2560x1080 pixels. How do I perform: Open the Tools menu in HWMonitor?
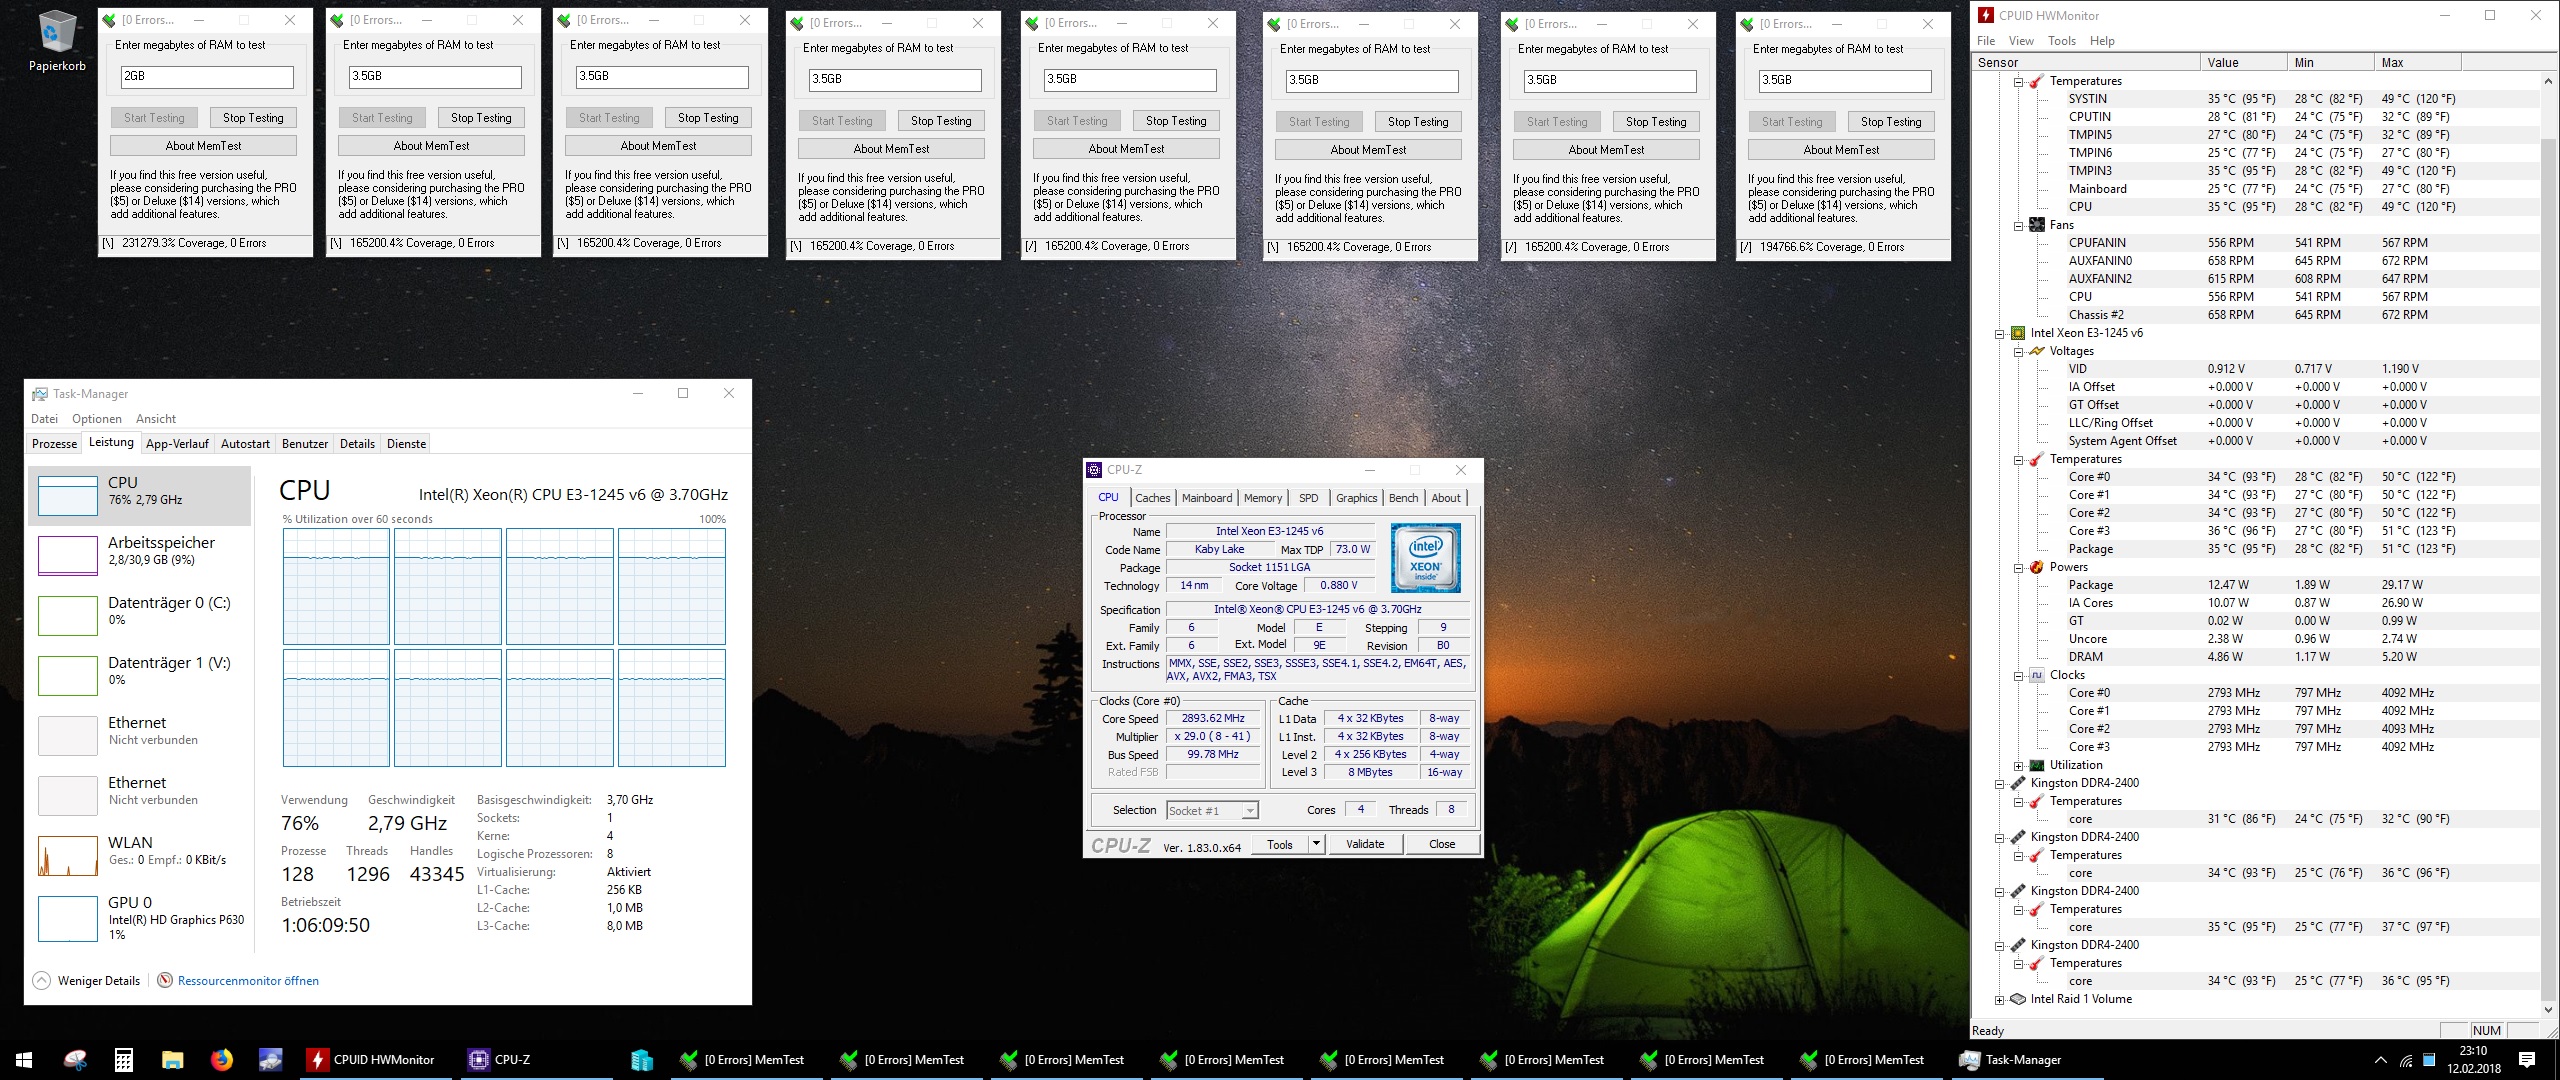(x=2061, y=41)
